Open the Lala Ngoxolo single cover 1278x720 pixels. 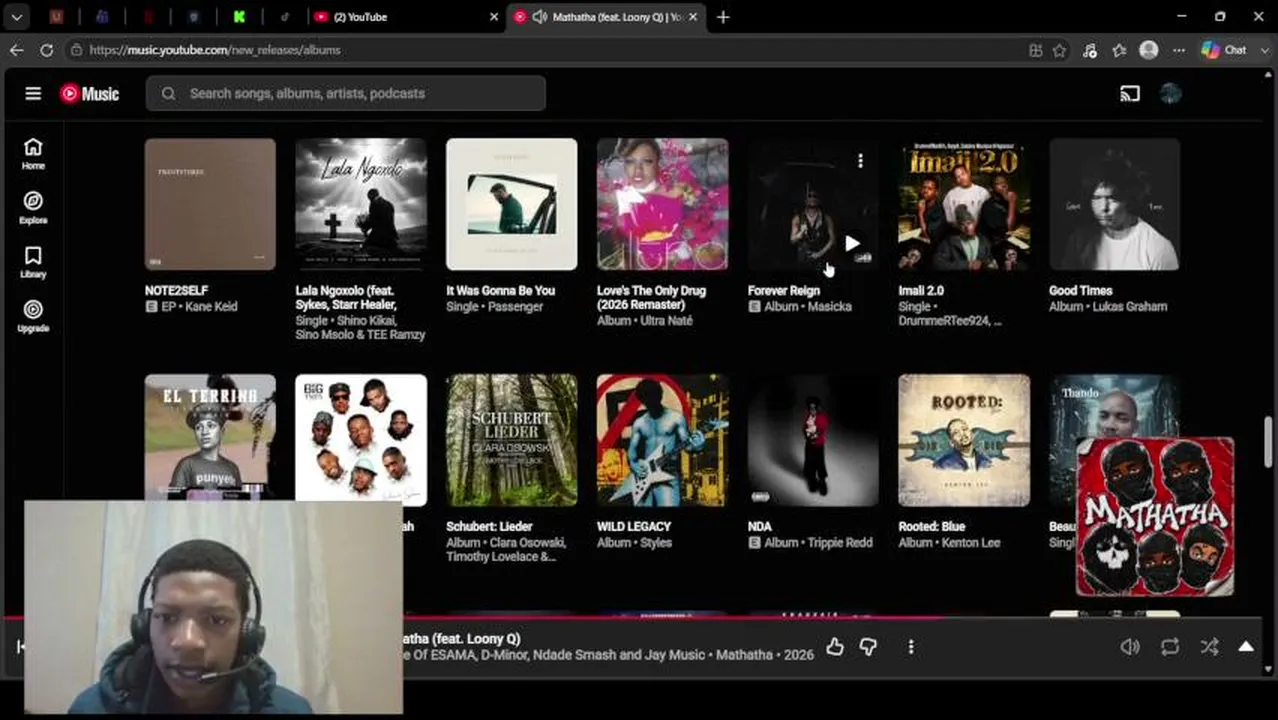click(x=361, y=204)
